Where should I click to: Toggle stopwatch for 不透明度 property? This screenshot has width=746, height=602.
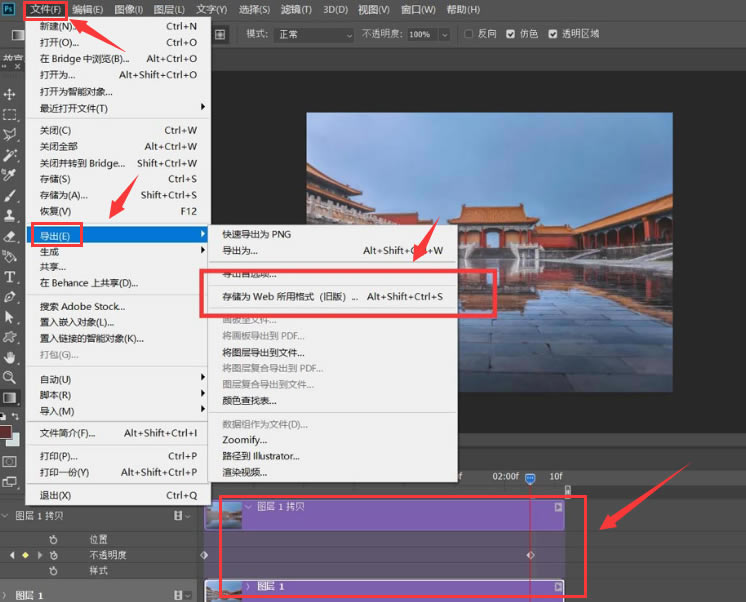[x=53, y=555]
